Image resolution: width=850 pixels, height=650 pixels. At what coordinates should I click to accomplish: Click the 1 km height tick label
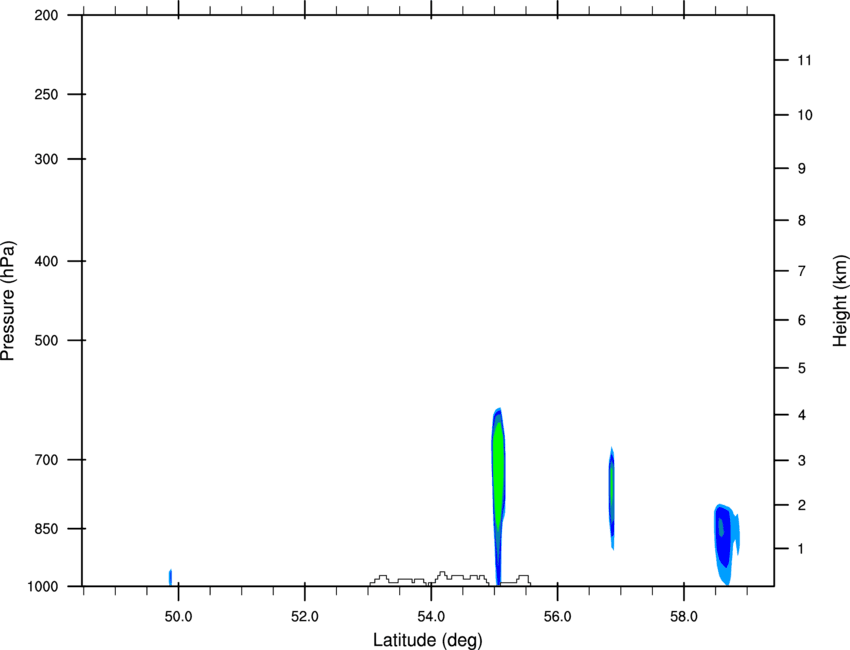click(x=800, y=549)
